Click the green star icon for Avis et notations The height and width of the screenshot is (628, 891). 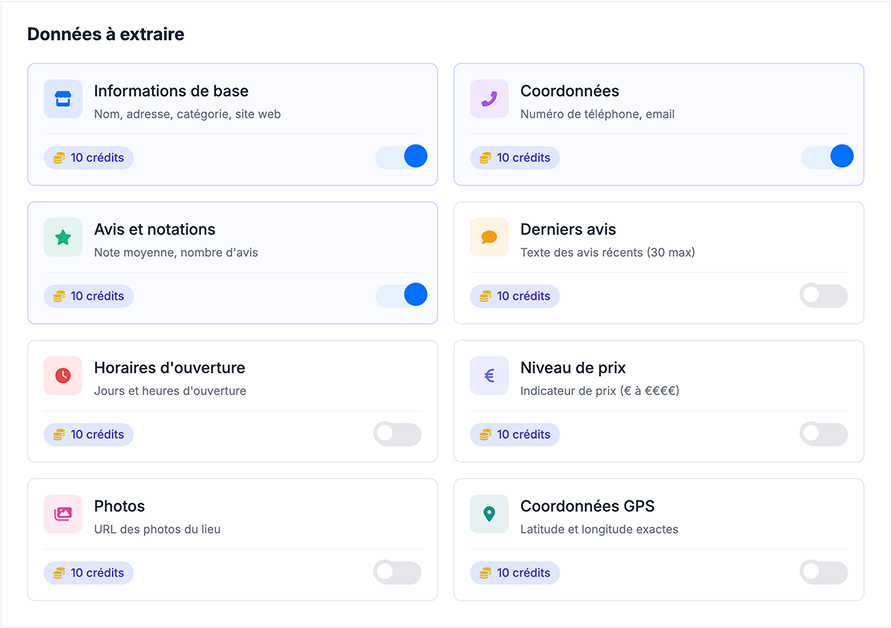[x=63, y=237]
